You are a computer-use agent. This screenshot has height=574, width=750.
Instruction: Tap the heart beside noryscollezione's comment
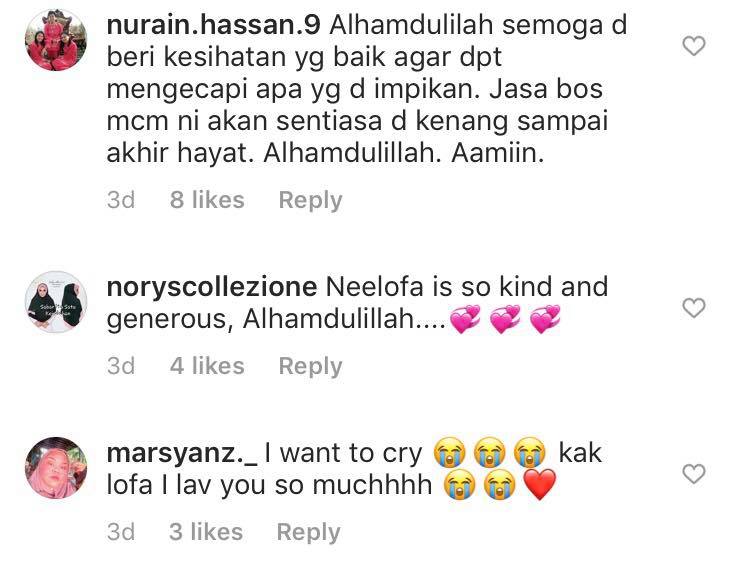pyautogui.click(x=694, y=308)
